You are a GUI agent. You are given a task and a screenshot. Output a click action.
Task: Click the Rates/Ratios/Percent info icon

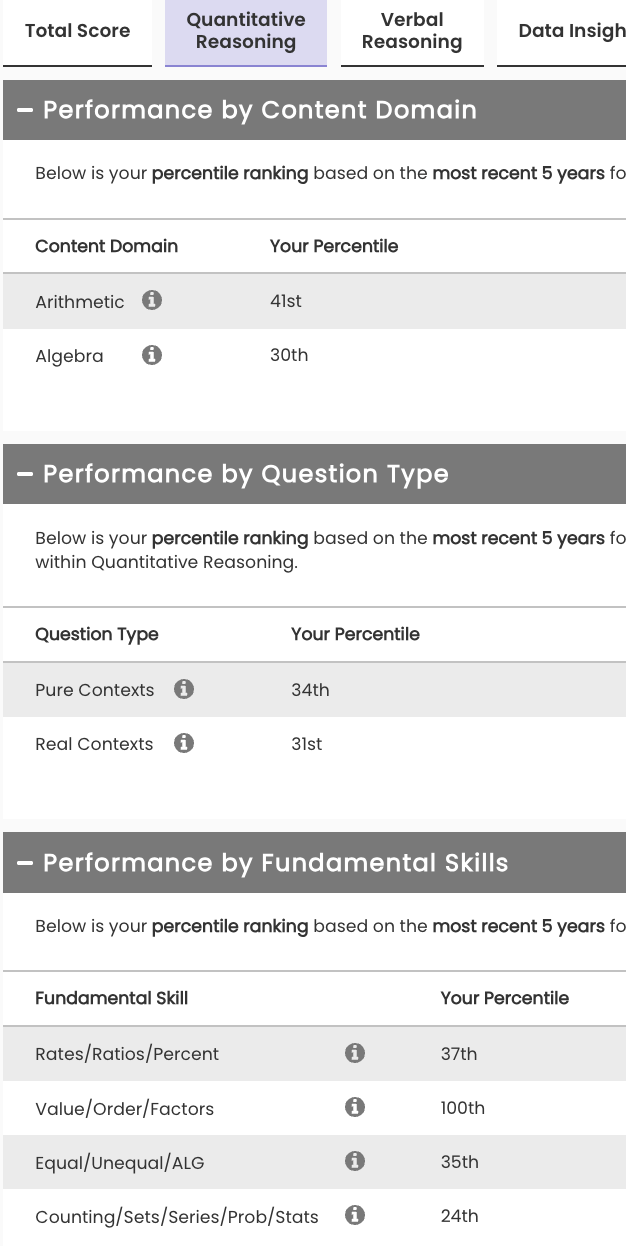click(355, 1053)
